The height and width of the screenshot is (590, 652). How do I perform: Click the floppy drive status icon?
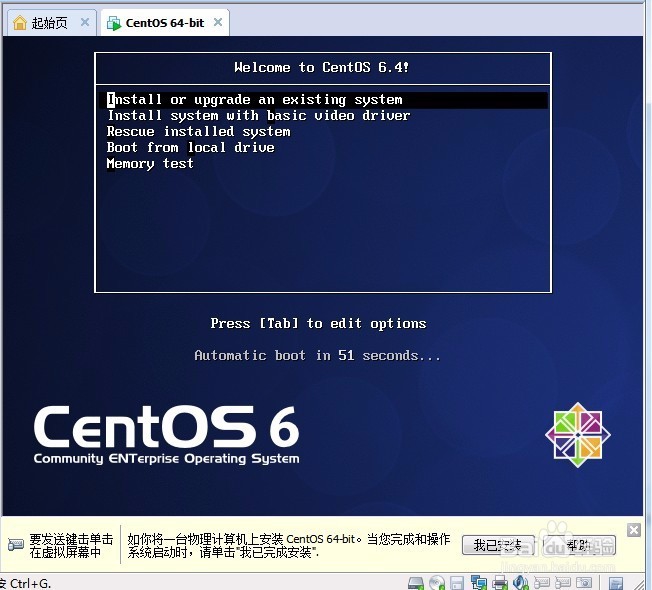tap(457, 583)
